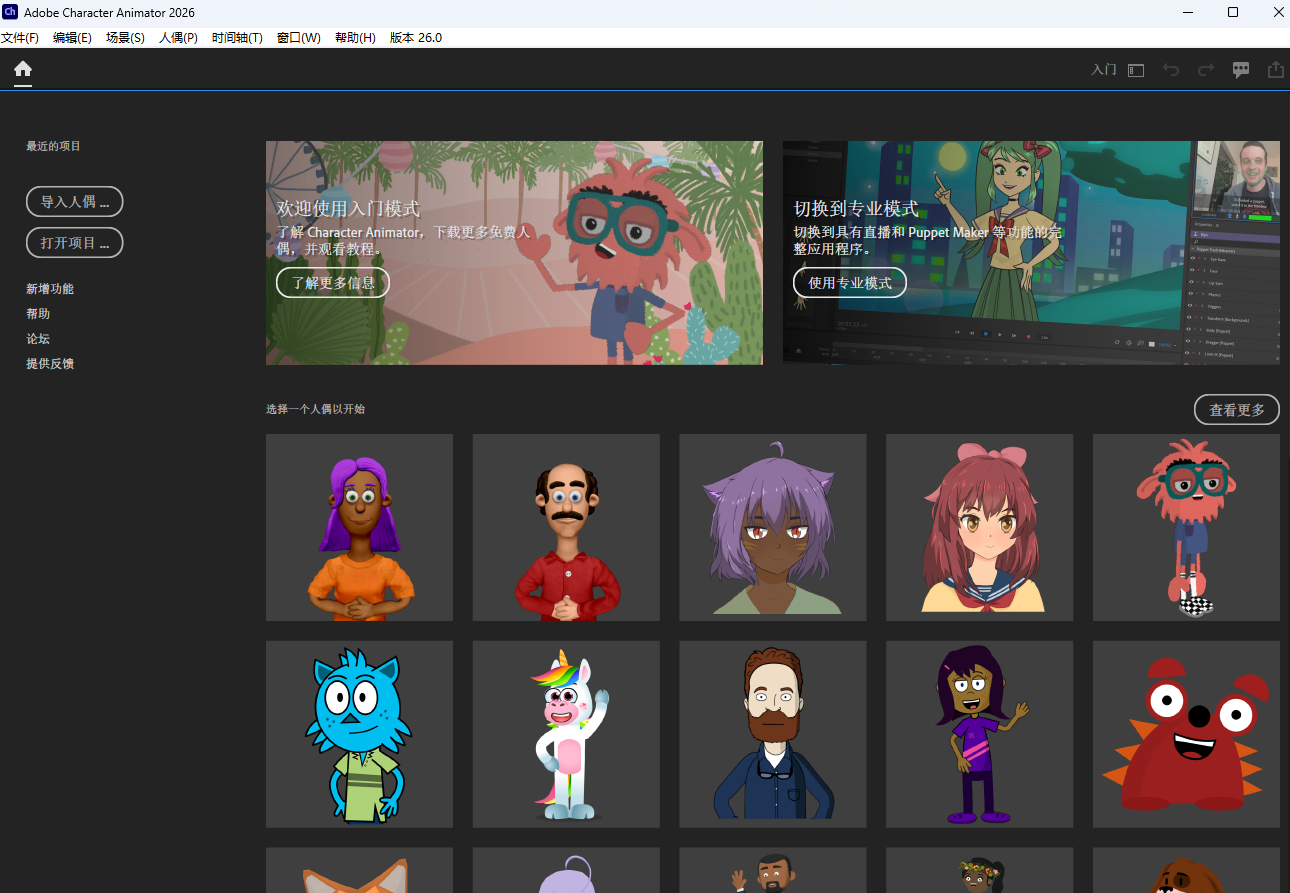Click the Undo arrow icon
Image resolution: width=1290 pixels, height=893 pixels.
pos(1171,70)
